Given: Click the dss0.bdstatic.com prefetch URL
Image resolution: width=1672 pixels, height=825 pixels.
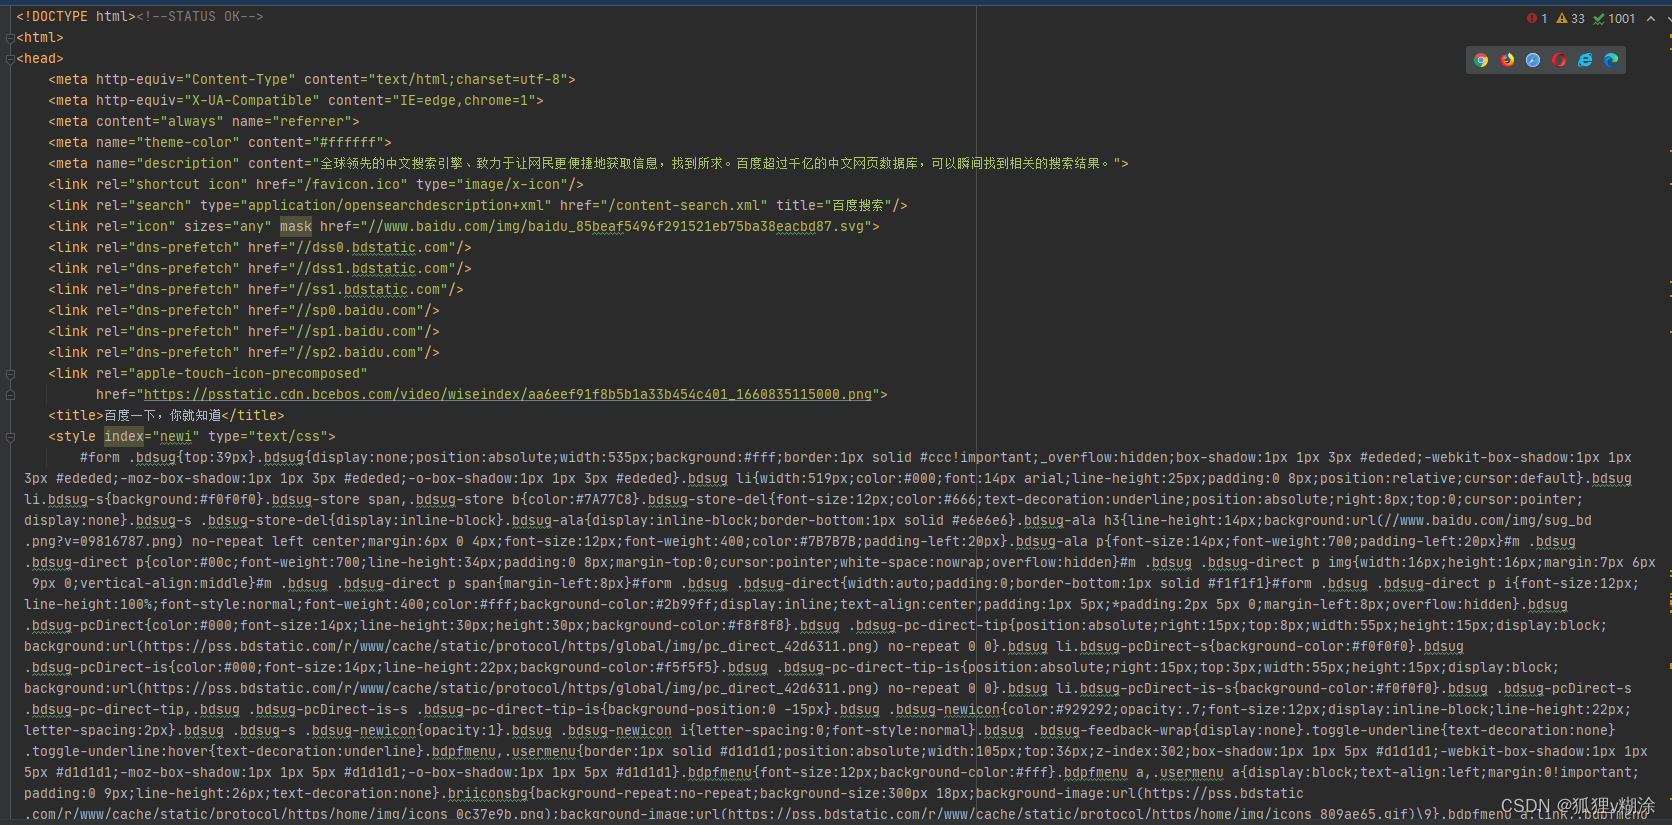Looking at the screenshot, I should point(380,248).
